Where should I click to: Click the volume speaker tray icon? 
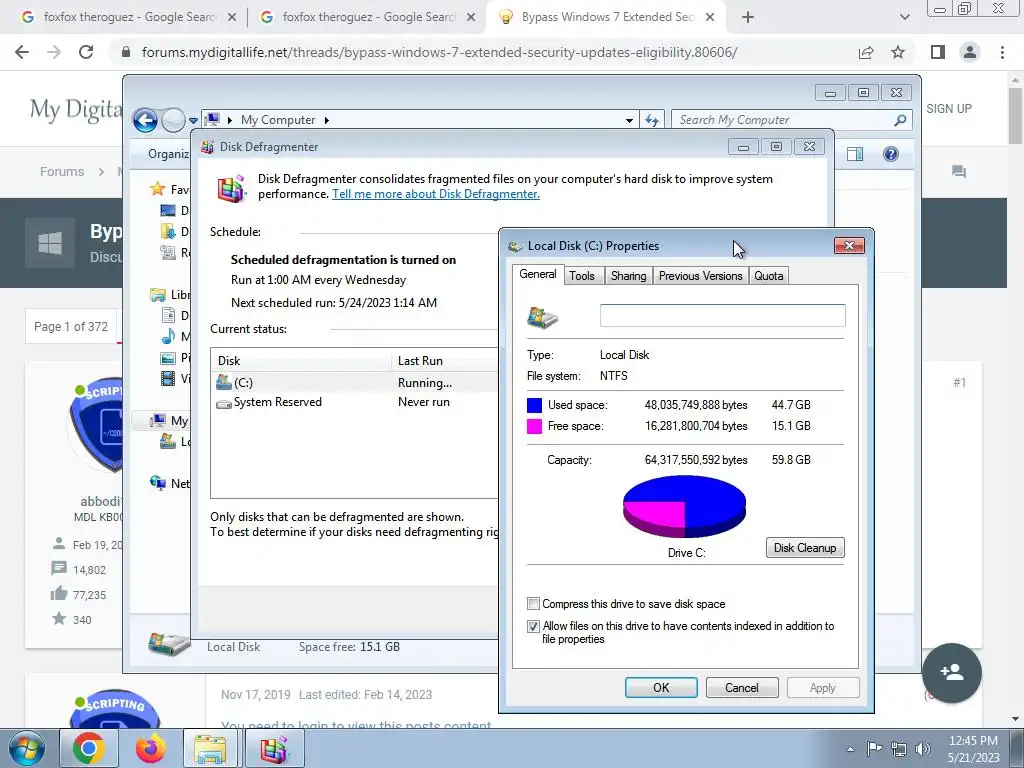click(x=922, y=749)
